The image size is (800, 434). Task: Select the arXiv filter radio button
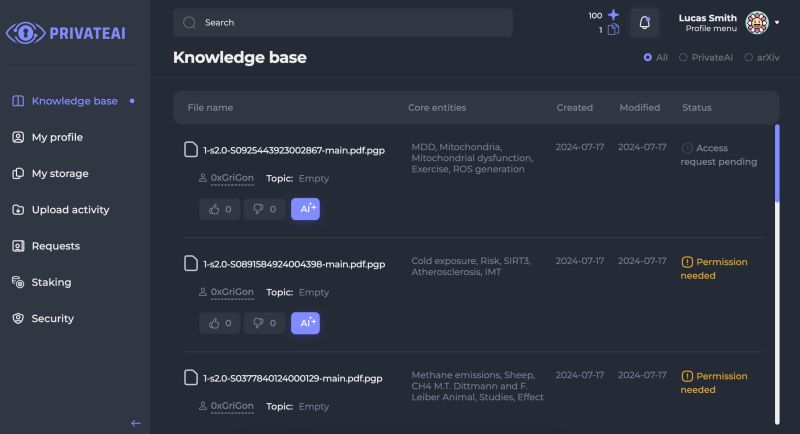[748, 58]
